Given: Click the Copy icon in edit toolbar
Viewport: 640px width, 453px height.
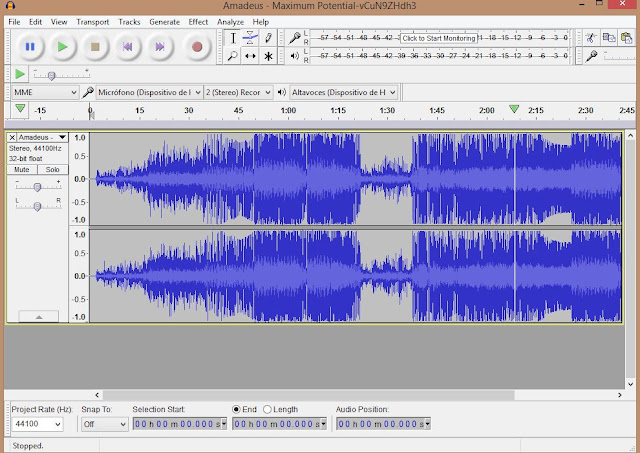Looking at the screenshot, I should coord(609,38).
